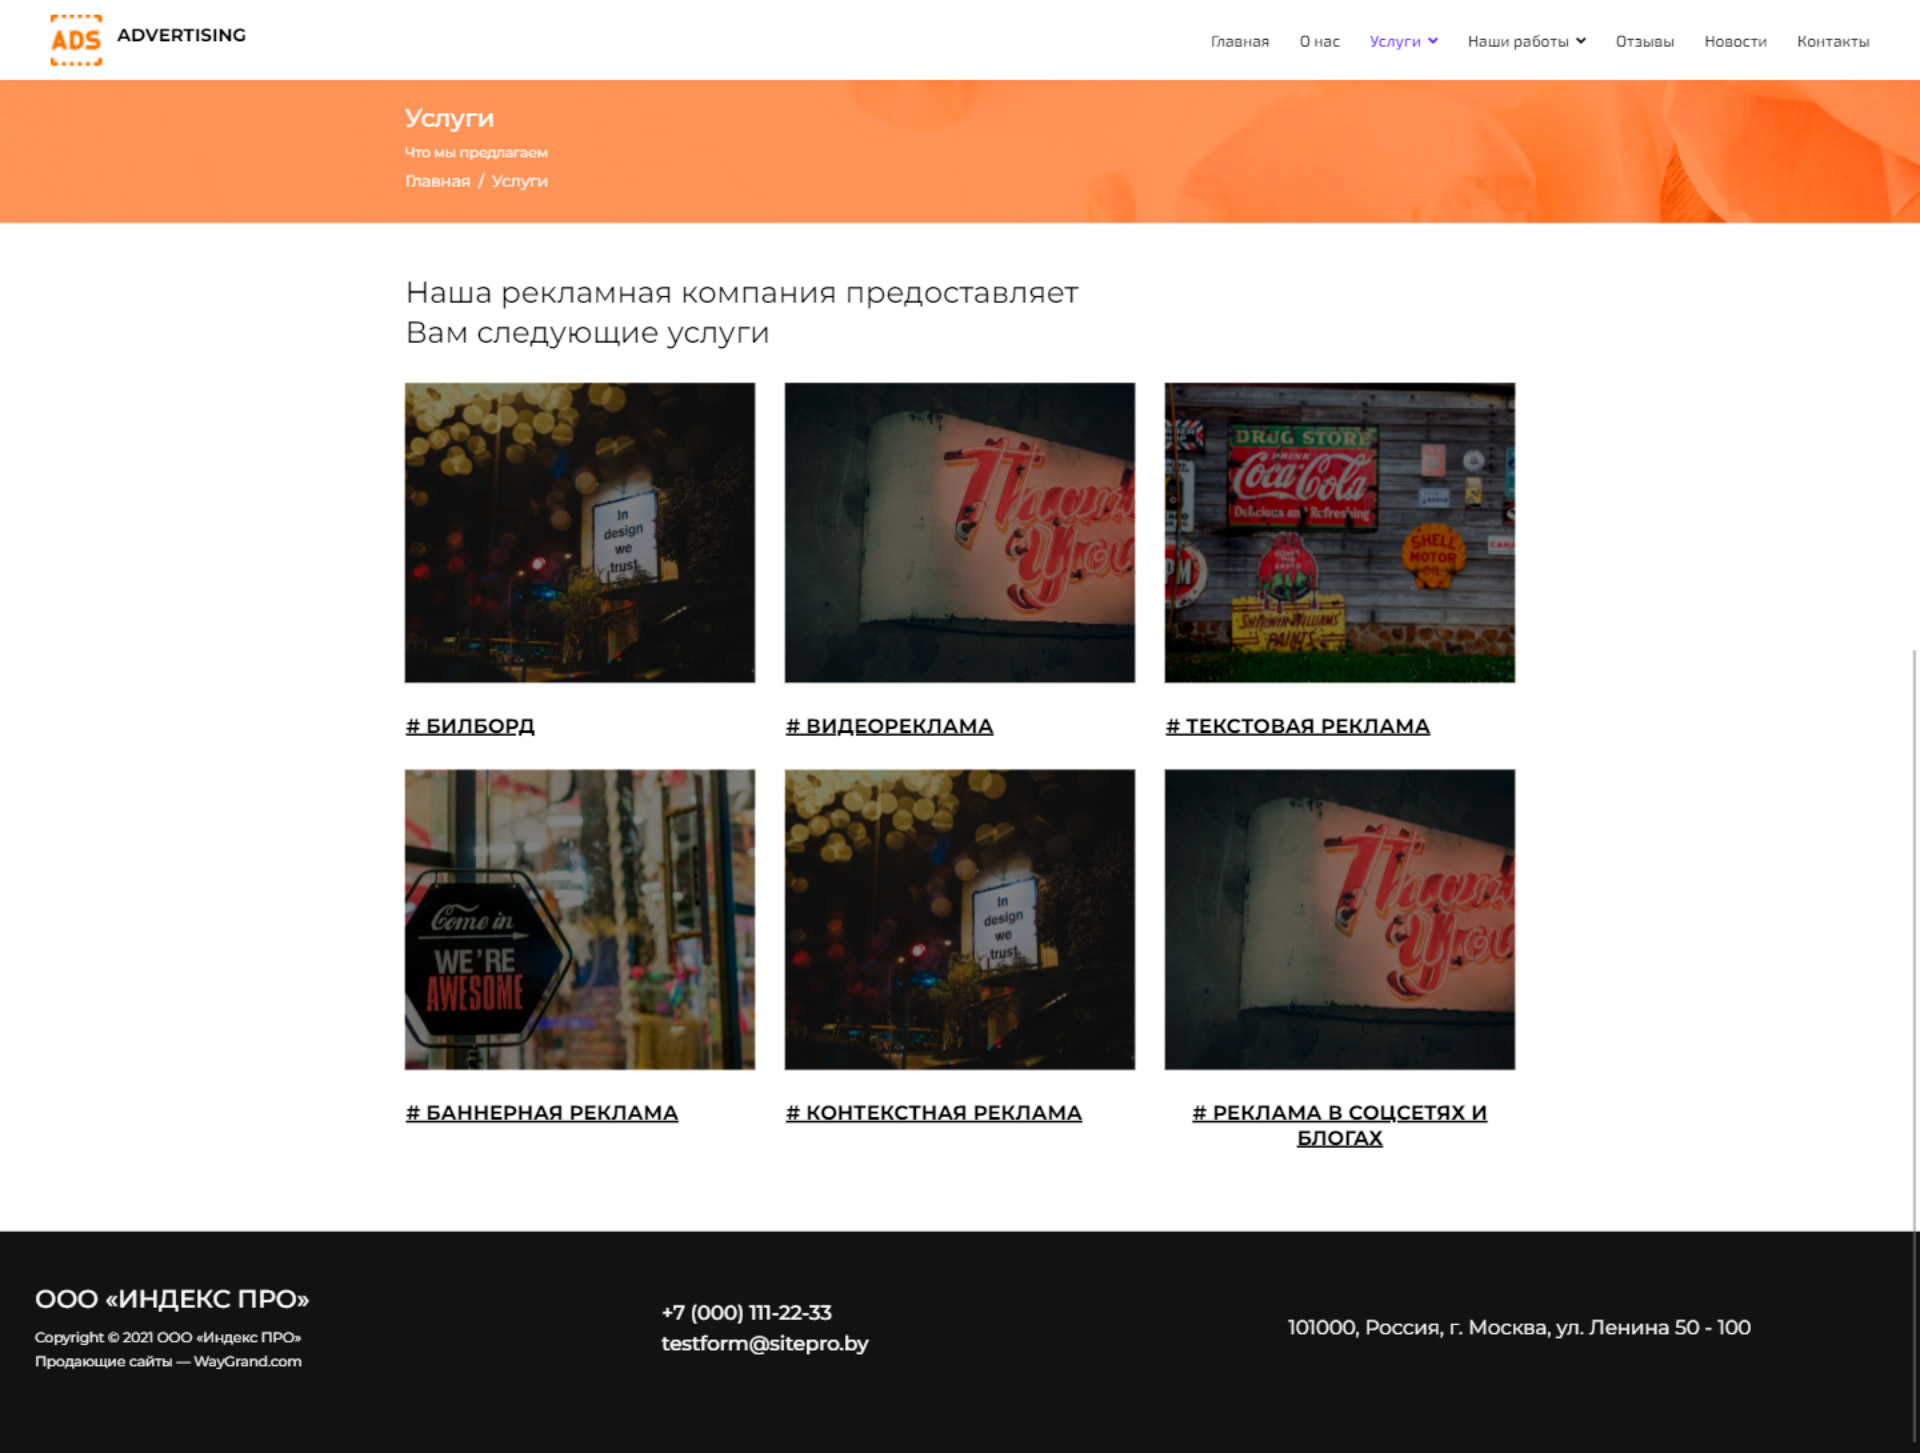Viewport: 1920px width, 1453px height.
Task: Open the We're Awesome sign image
Action: tap(579, 919)
